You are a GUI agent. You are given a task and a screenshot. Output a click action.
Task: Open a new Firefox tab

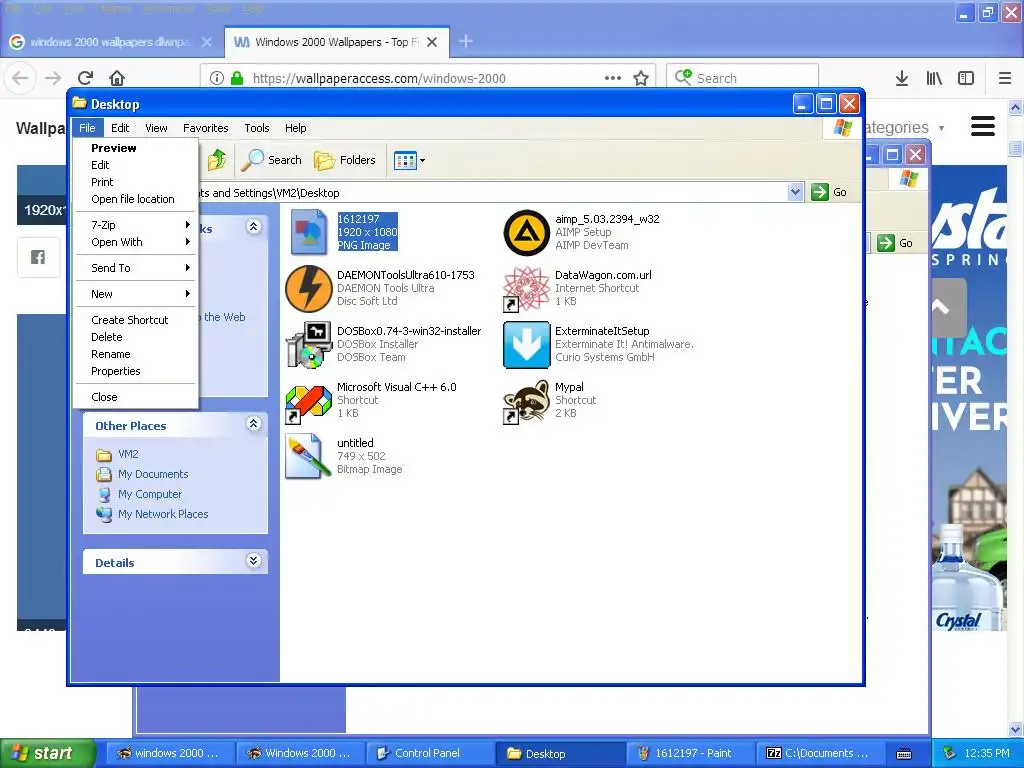(466, 41)
